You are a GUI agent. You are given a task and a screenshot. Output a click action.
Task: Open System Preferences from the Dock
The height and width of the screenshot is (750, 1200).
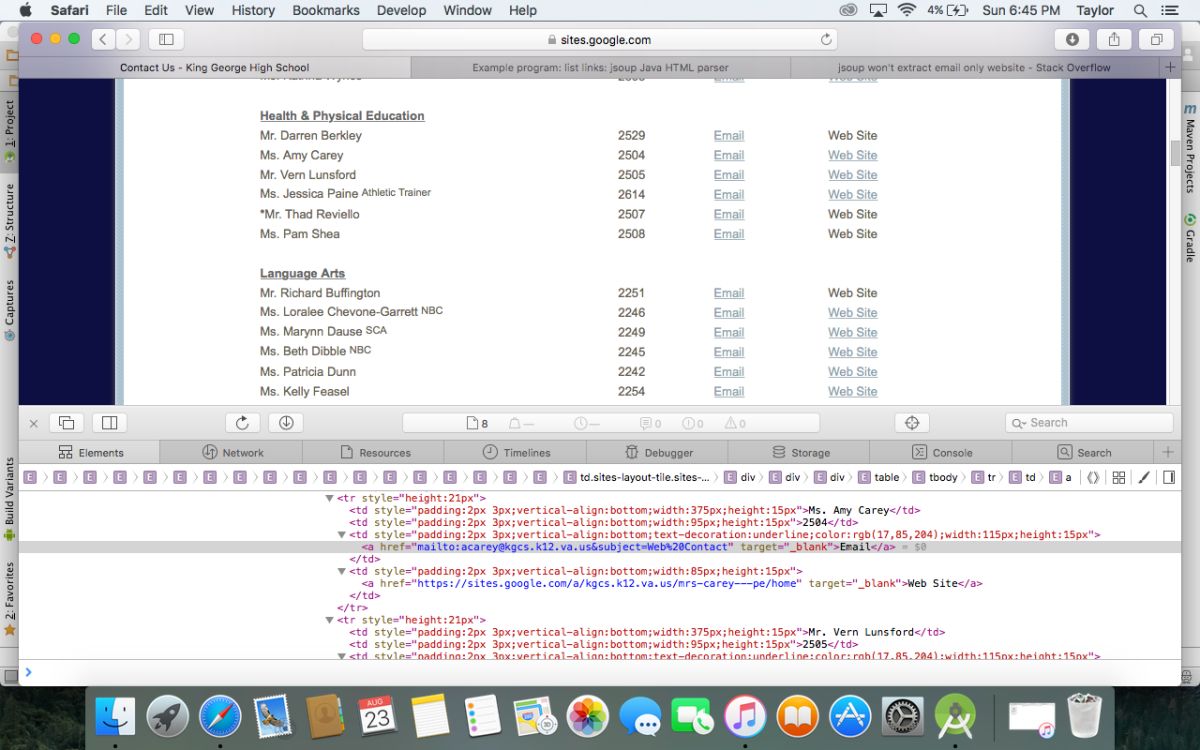click(x=903, y=716)
